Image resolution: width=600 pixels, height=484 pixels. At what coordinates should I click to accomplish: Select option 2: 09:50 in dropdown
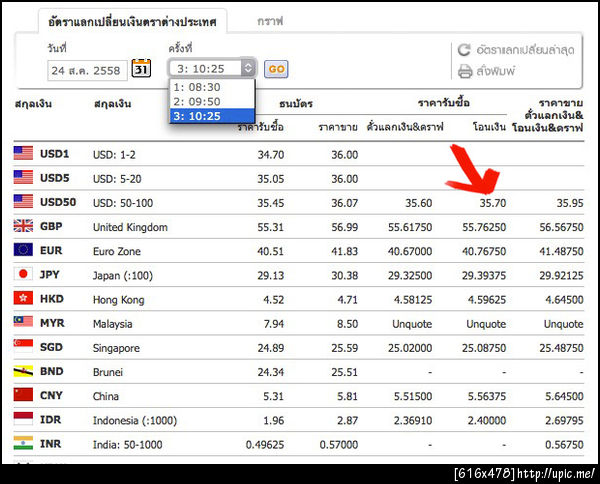click(212, 102)
